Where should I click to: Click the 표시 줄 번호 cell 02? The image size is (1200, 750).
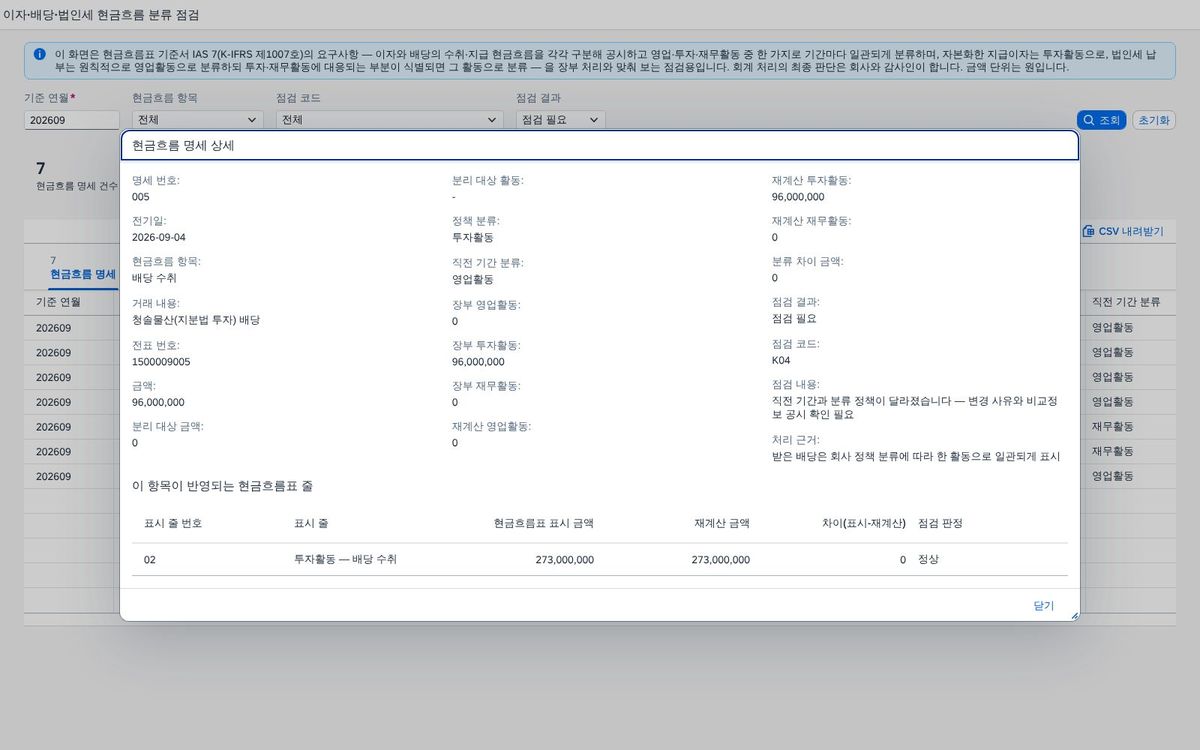(150, 560)
